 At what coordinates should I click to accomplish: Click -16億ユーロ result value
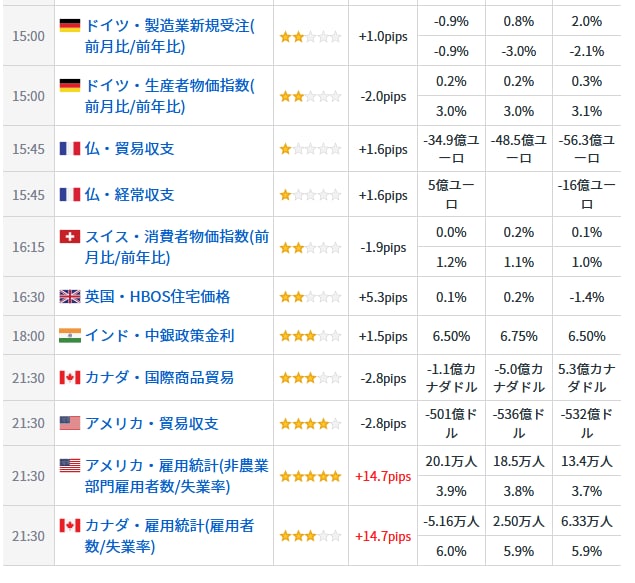point(587,195)
